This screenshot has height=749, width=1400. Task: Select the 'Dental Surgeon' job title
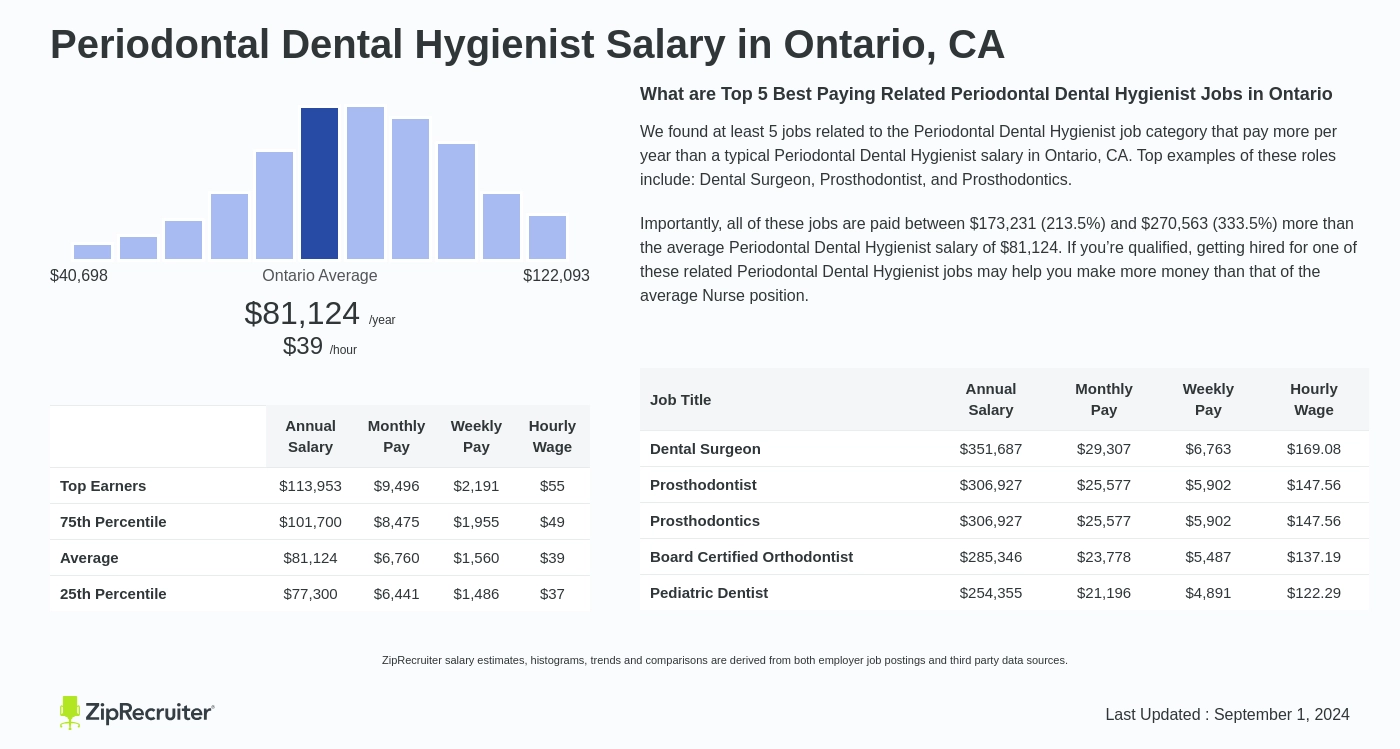[705, 449]
